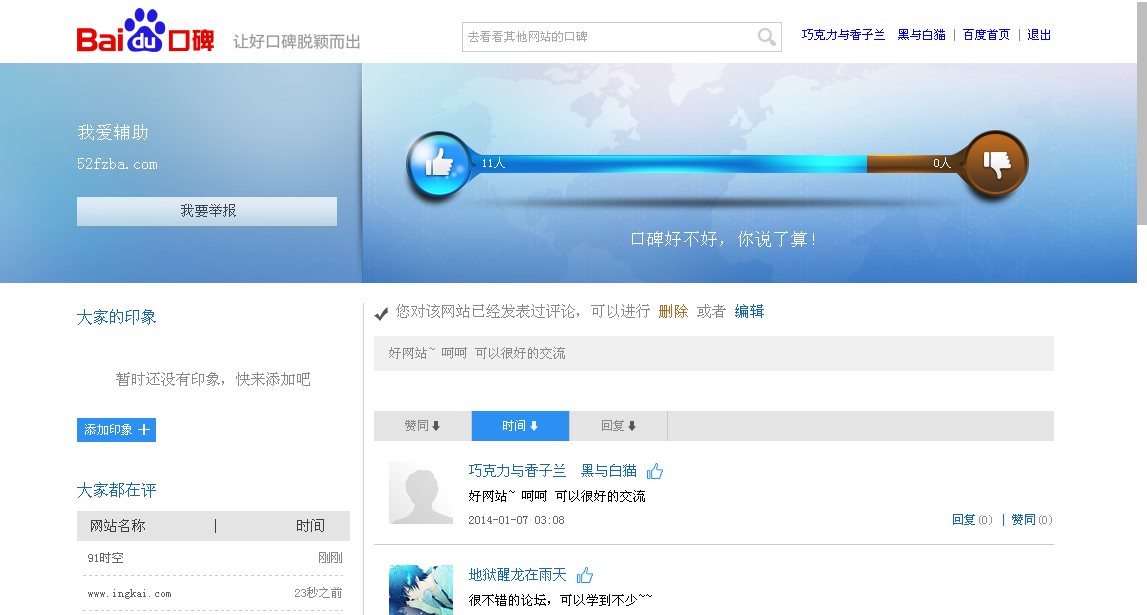Go to 百度首页
1147x615 pixels.
986,35
